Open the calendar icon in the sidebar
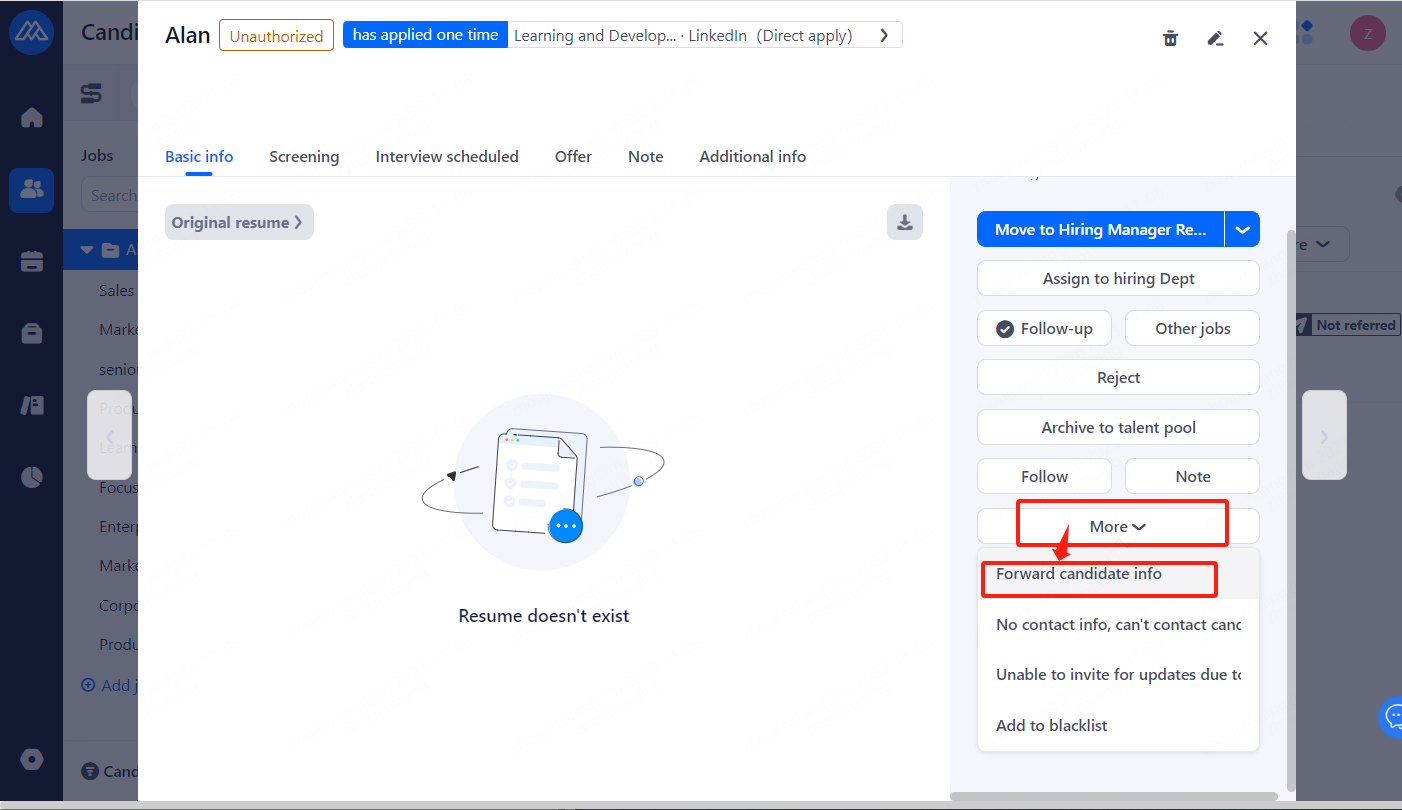 pyautogui.click(x=32, y=262)
